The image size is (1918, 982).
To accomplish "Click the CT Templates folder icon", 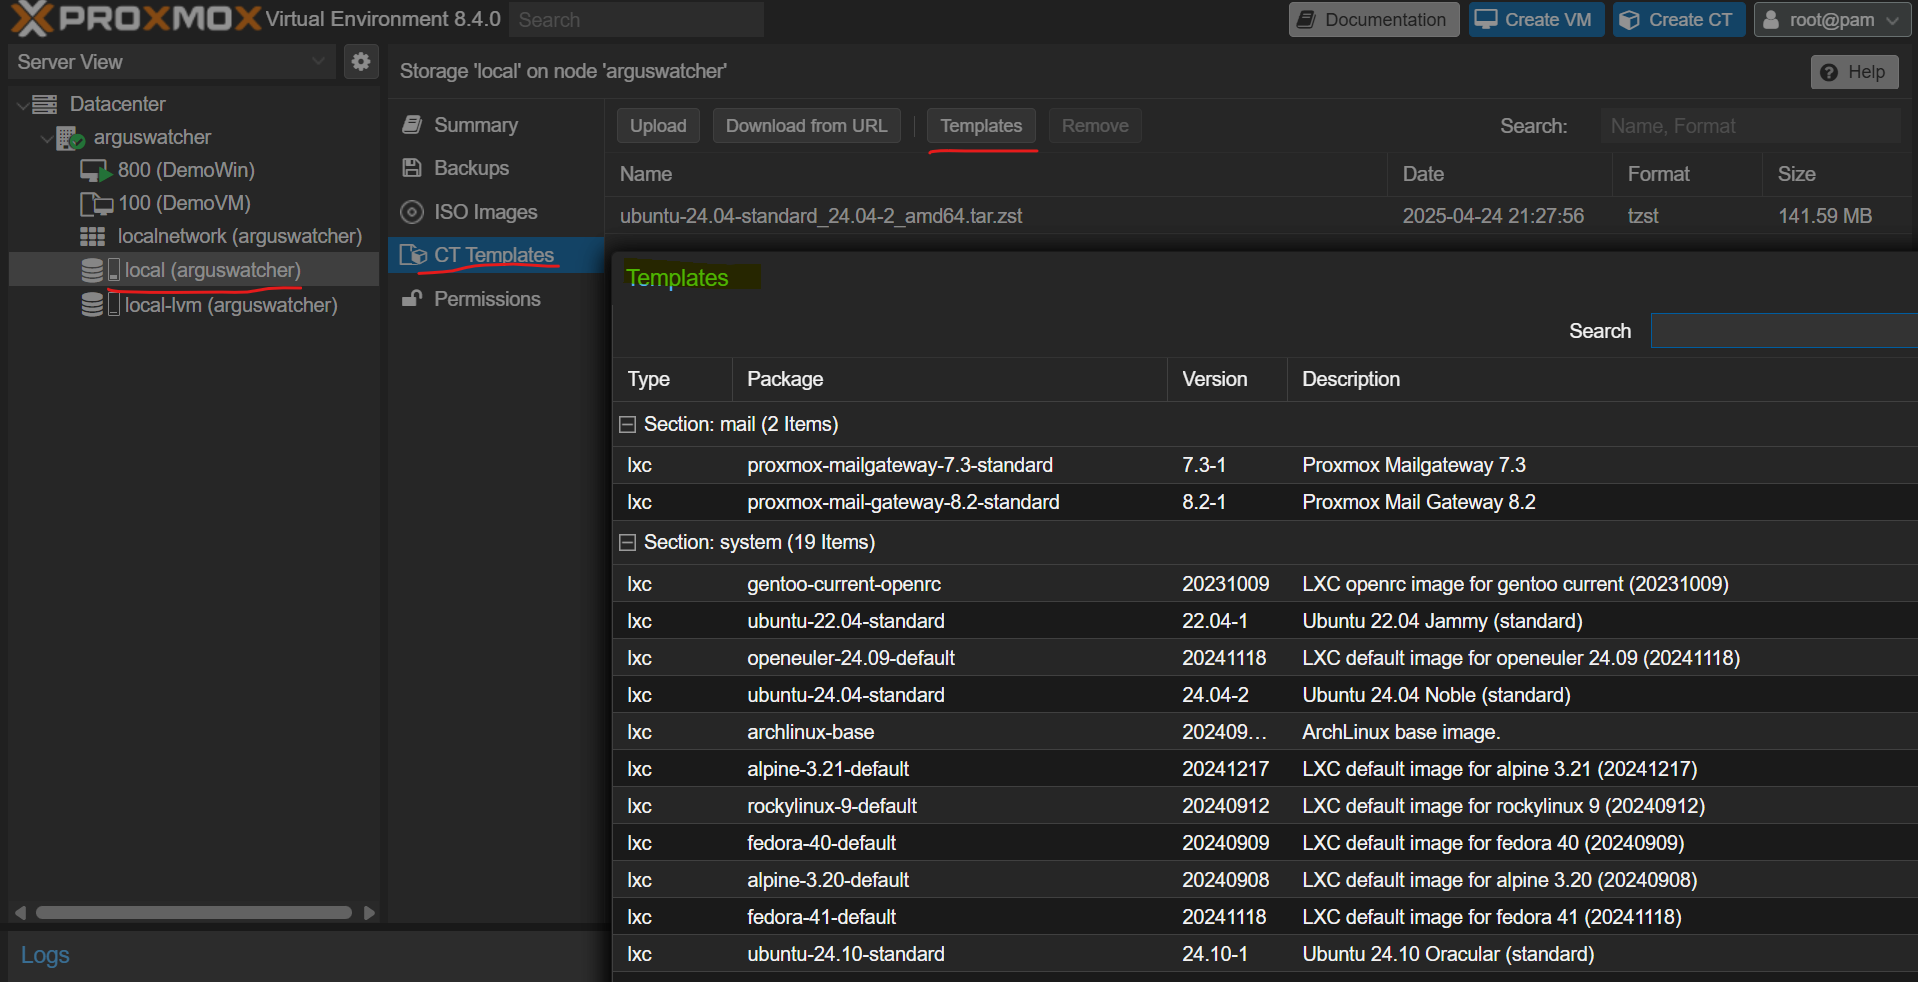I will coord(413,255).
